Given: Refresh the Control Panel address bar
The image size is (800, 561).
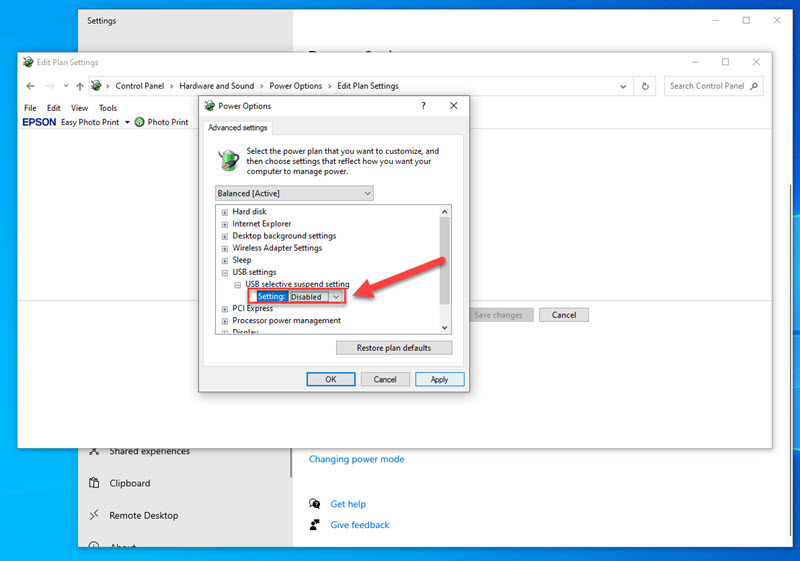Looking at the screenshot, I should [x=645, y=86].
